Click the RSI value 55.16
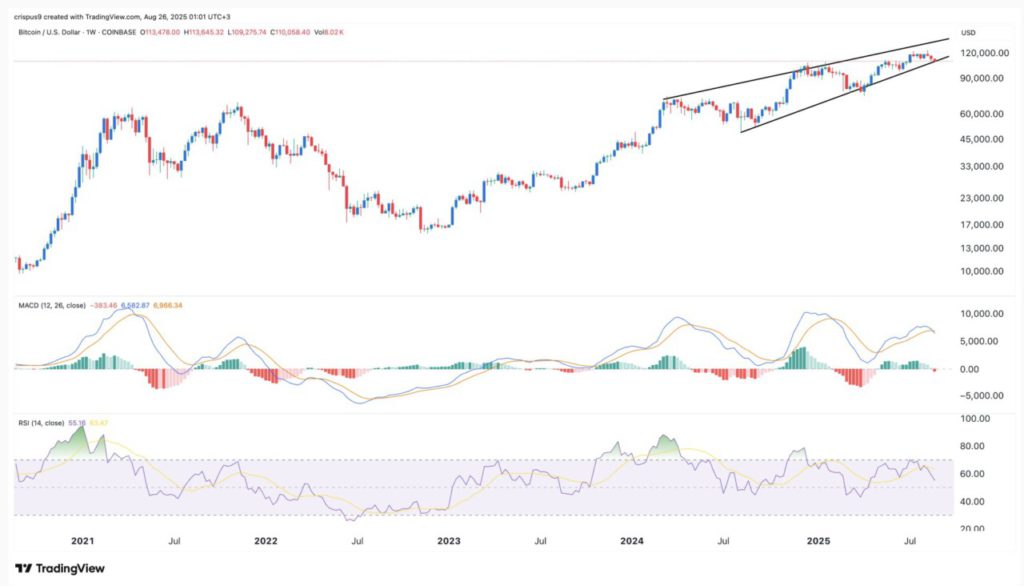This screenshot has height=586, width=1024. [x=77, y=423]
